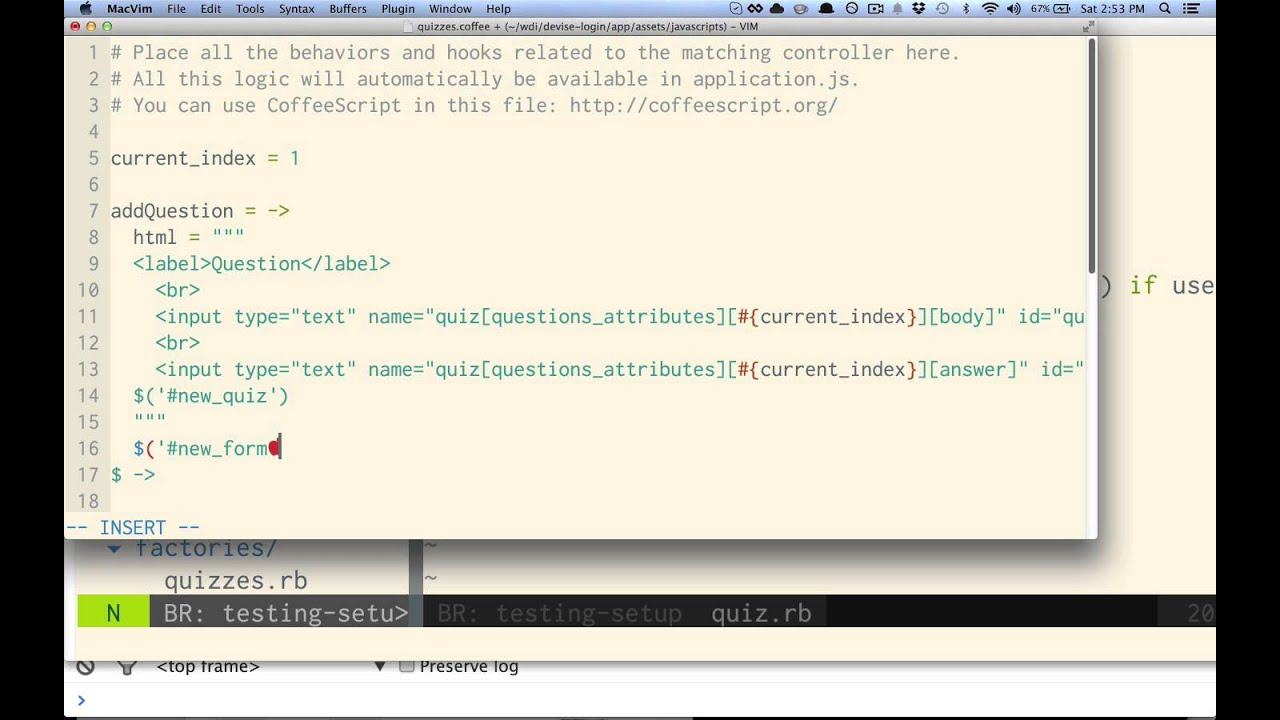Click the infinity-shaped menu bar icon
The image size is (1280, 720).
point(756,8)
